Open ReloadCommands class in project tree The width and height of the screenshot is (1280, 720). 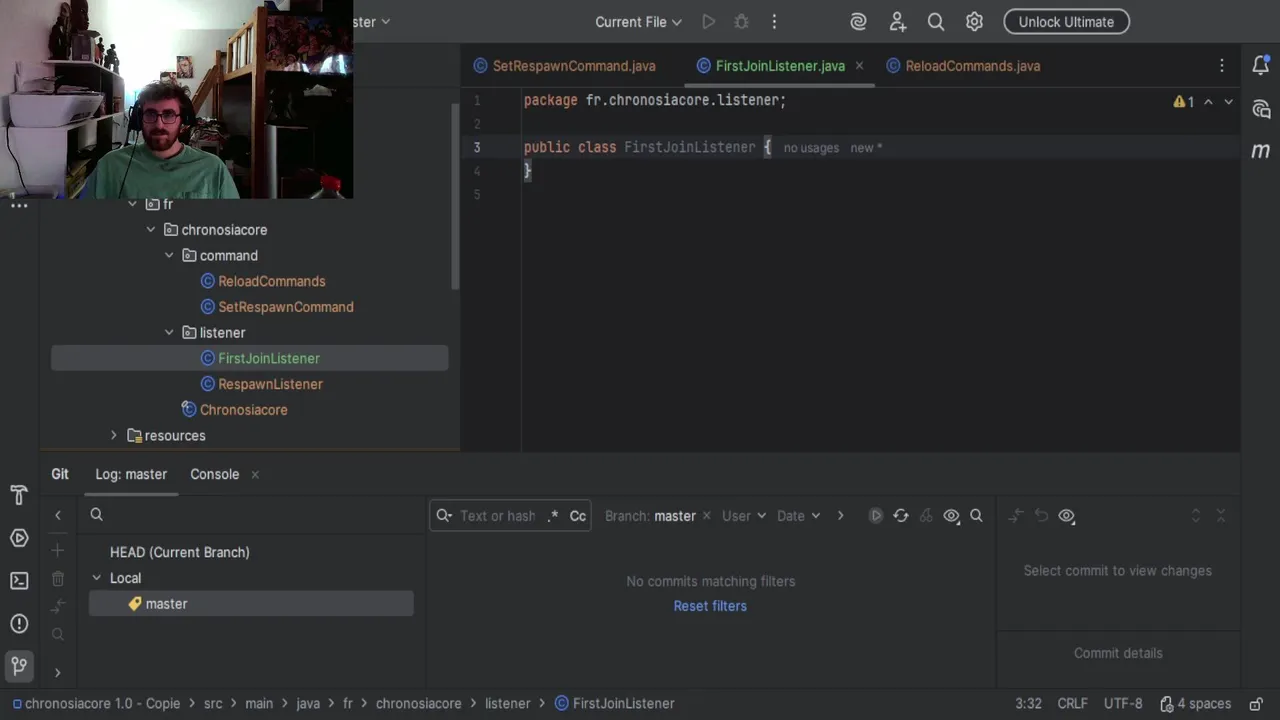point(271,282)
